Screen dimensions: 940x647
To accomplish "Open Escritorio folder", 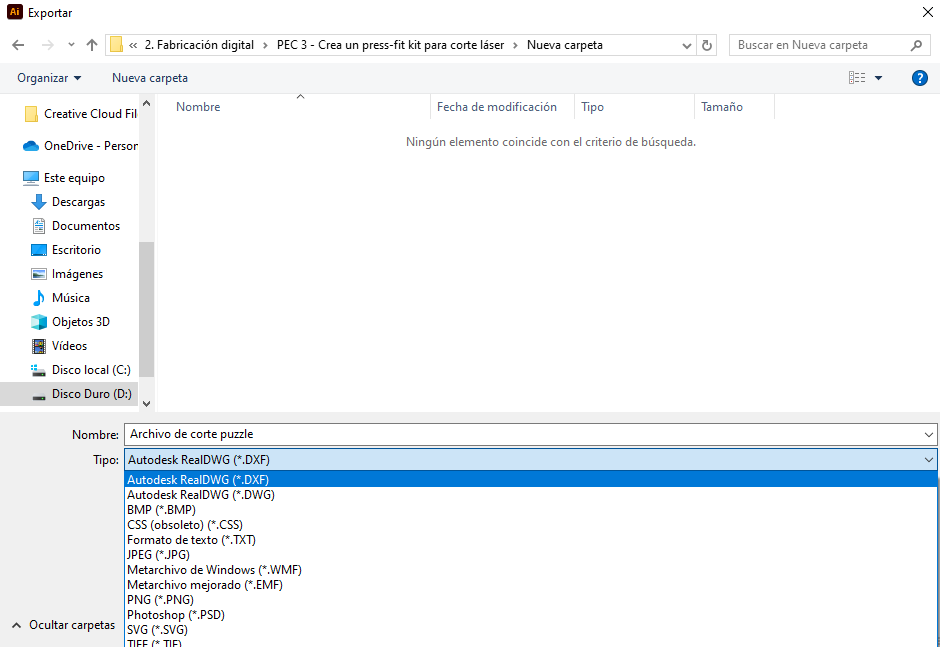I will [x=66, y=250].
